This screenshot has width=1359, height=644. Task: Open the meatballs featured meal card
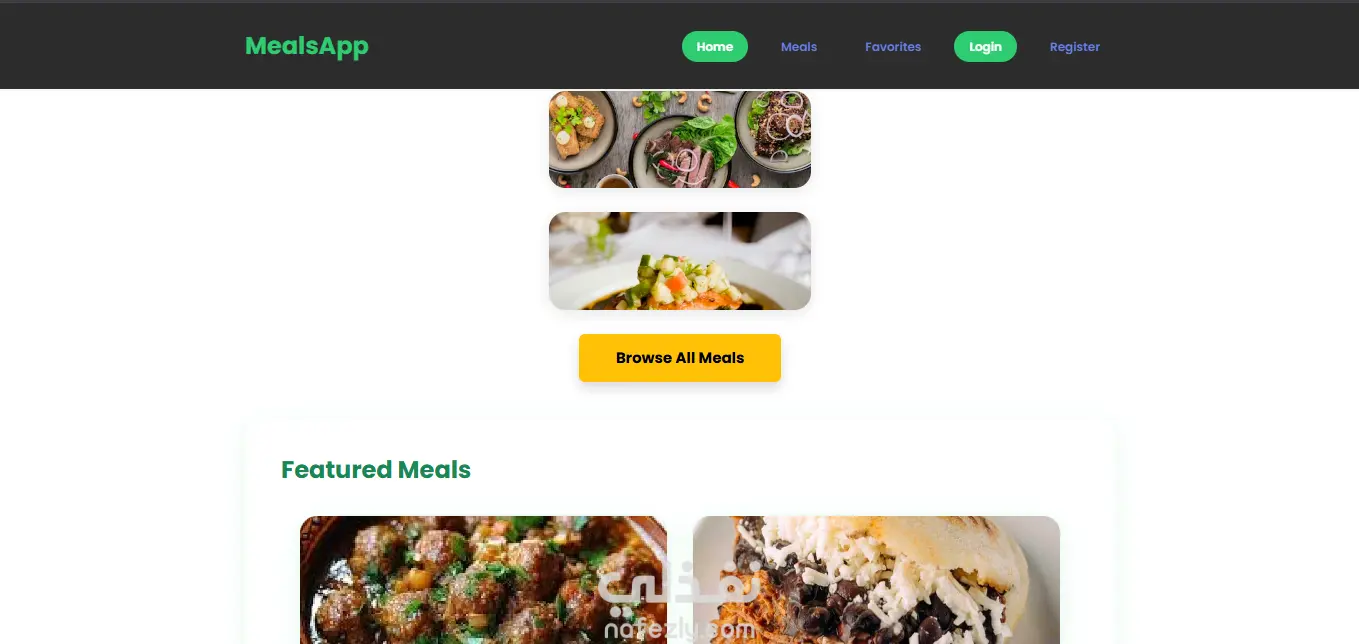pos(483,580)
